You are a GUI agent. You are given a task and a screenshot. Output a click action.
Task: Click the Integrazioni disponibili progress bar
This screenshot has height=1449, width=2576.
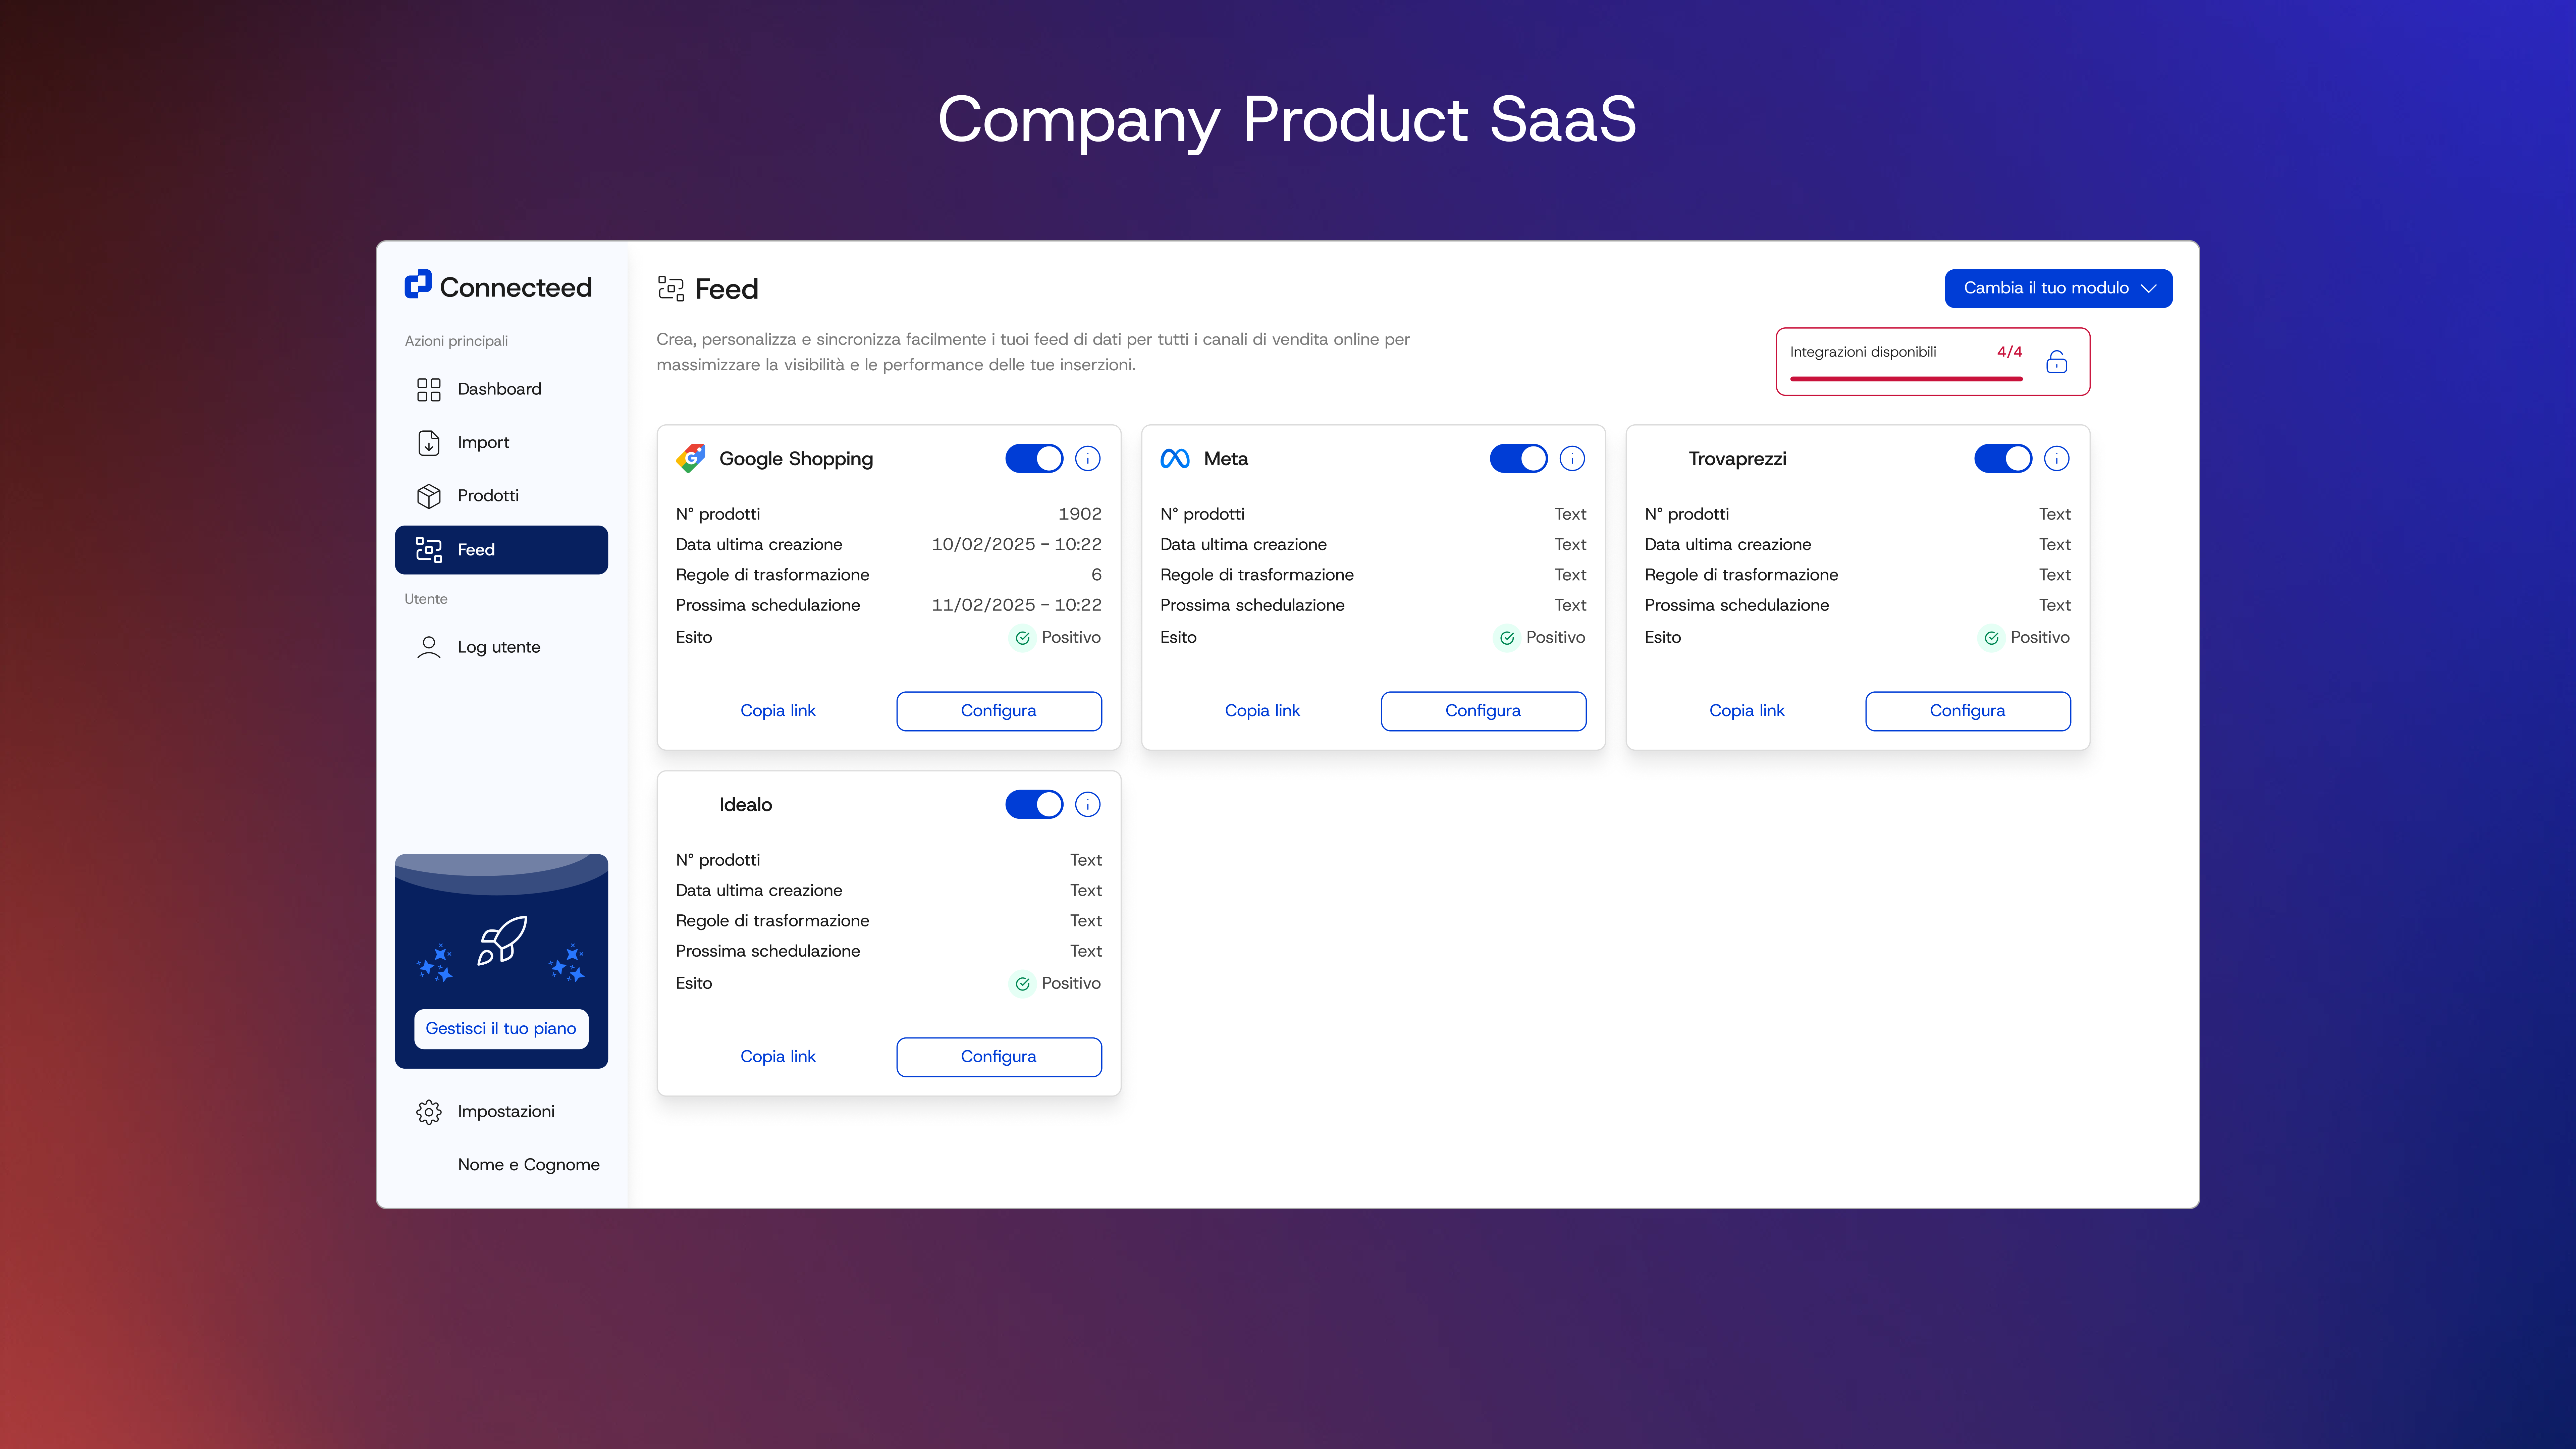point(1906,379)
